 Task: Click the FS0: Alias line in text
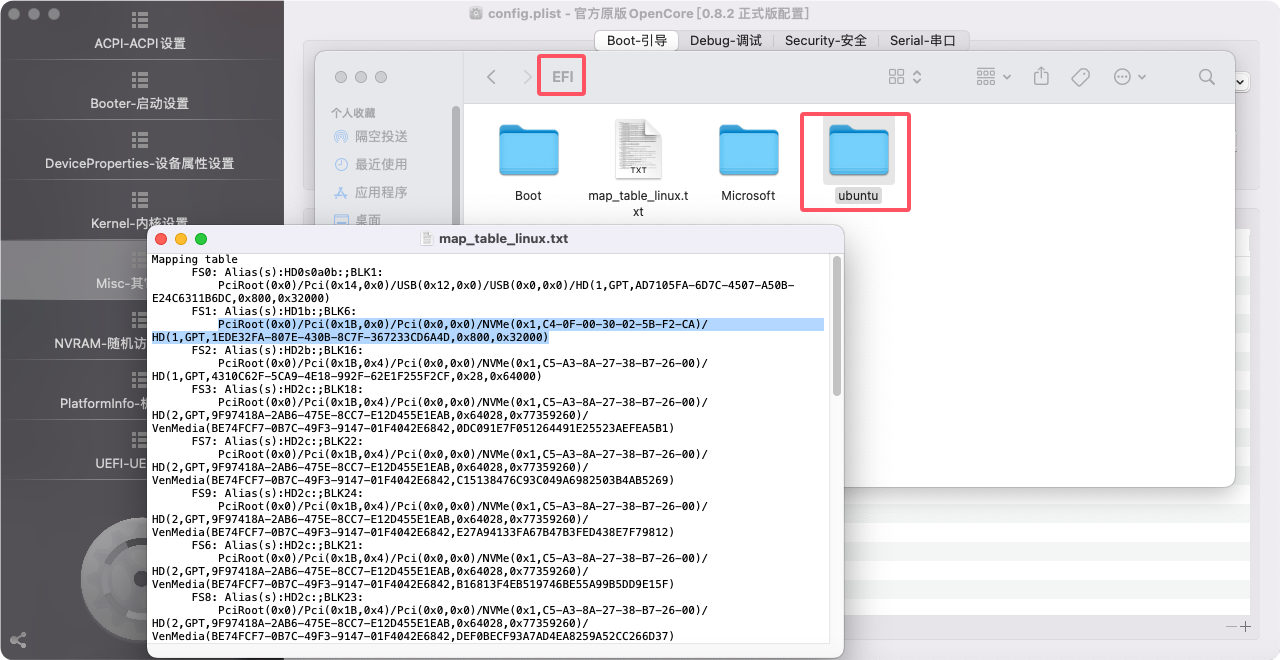tap(287, 272)
